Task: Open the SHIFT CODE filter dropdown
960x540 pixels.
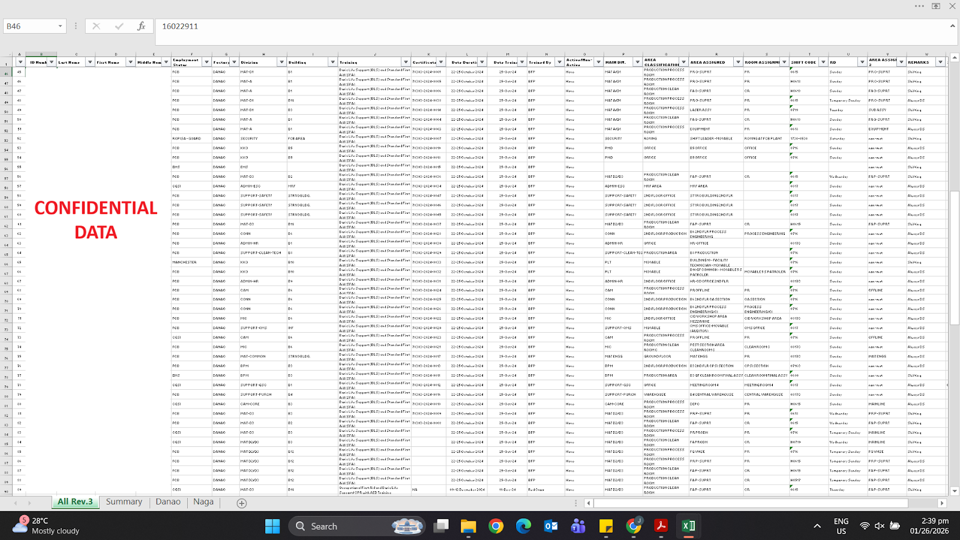Action: pyautogui.click(x=823, y=62)
